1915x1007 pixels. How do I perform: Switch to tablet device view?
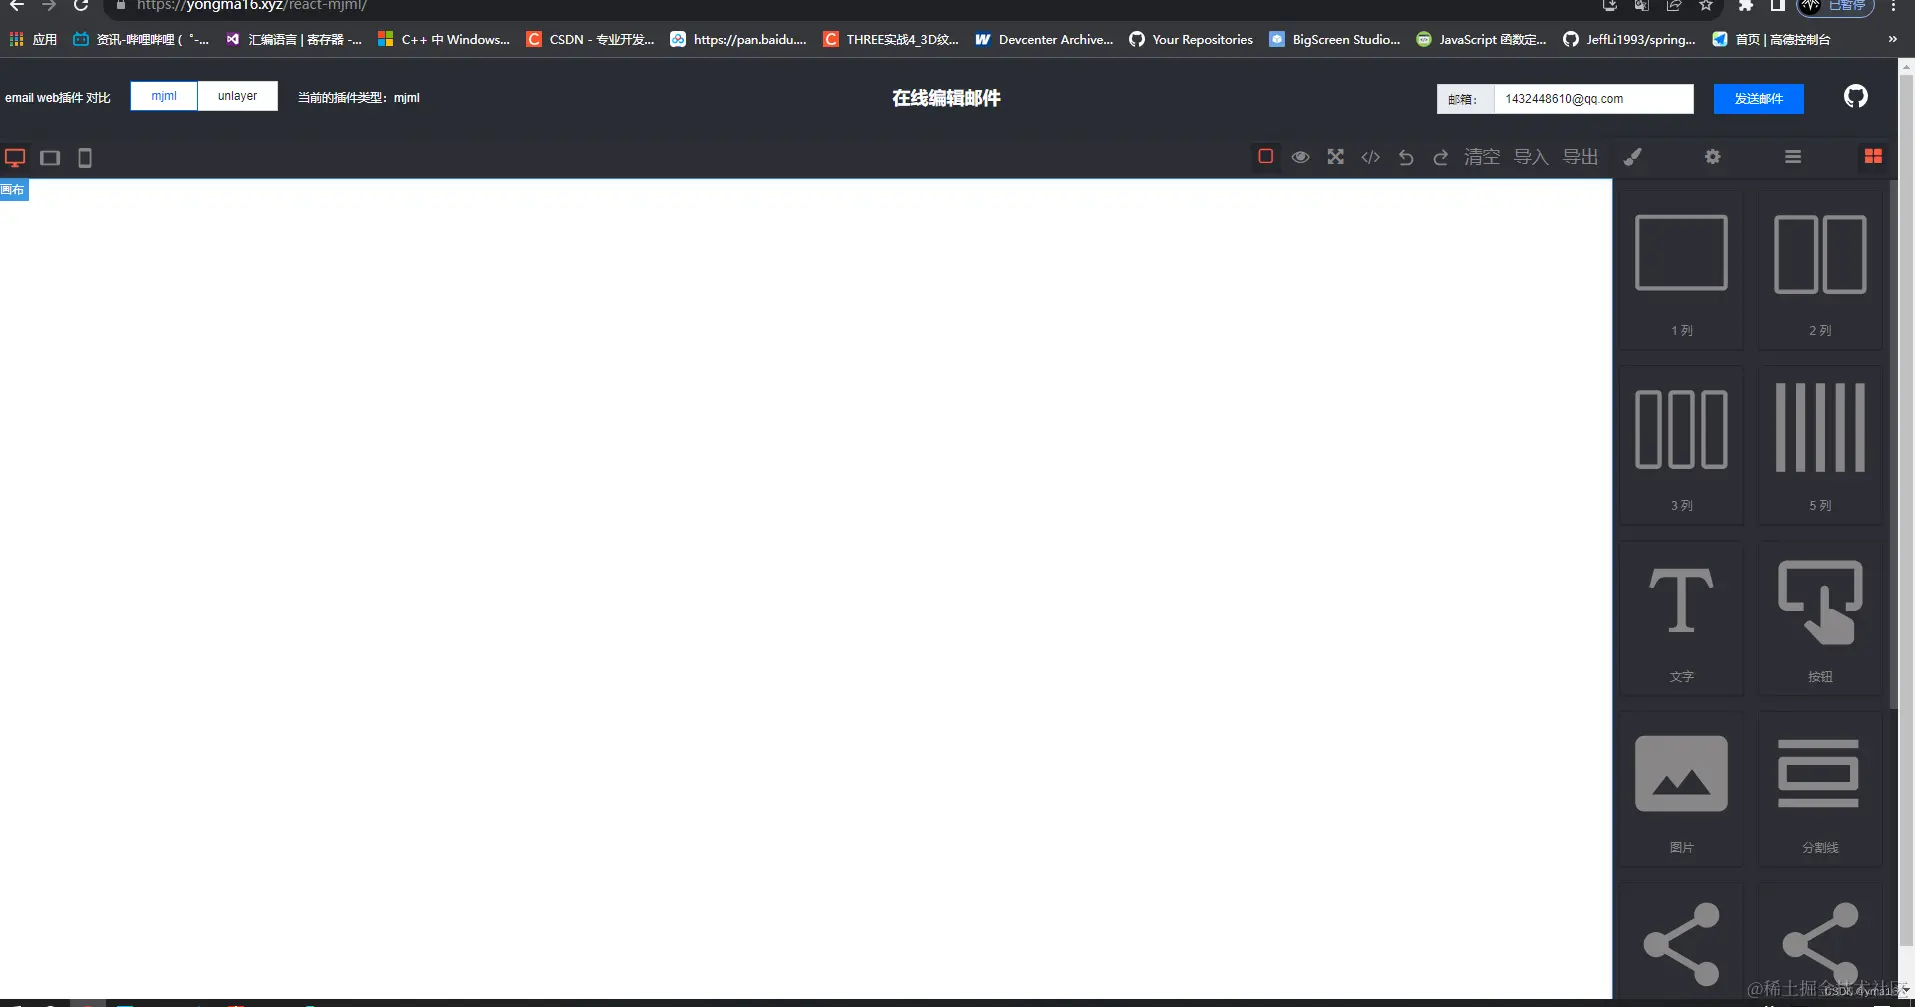50,158
